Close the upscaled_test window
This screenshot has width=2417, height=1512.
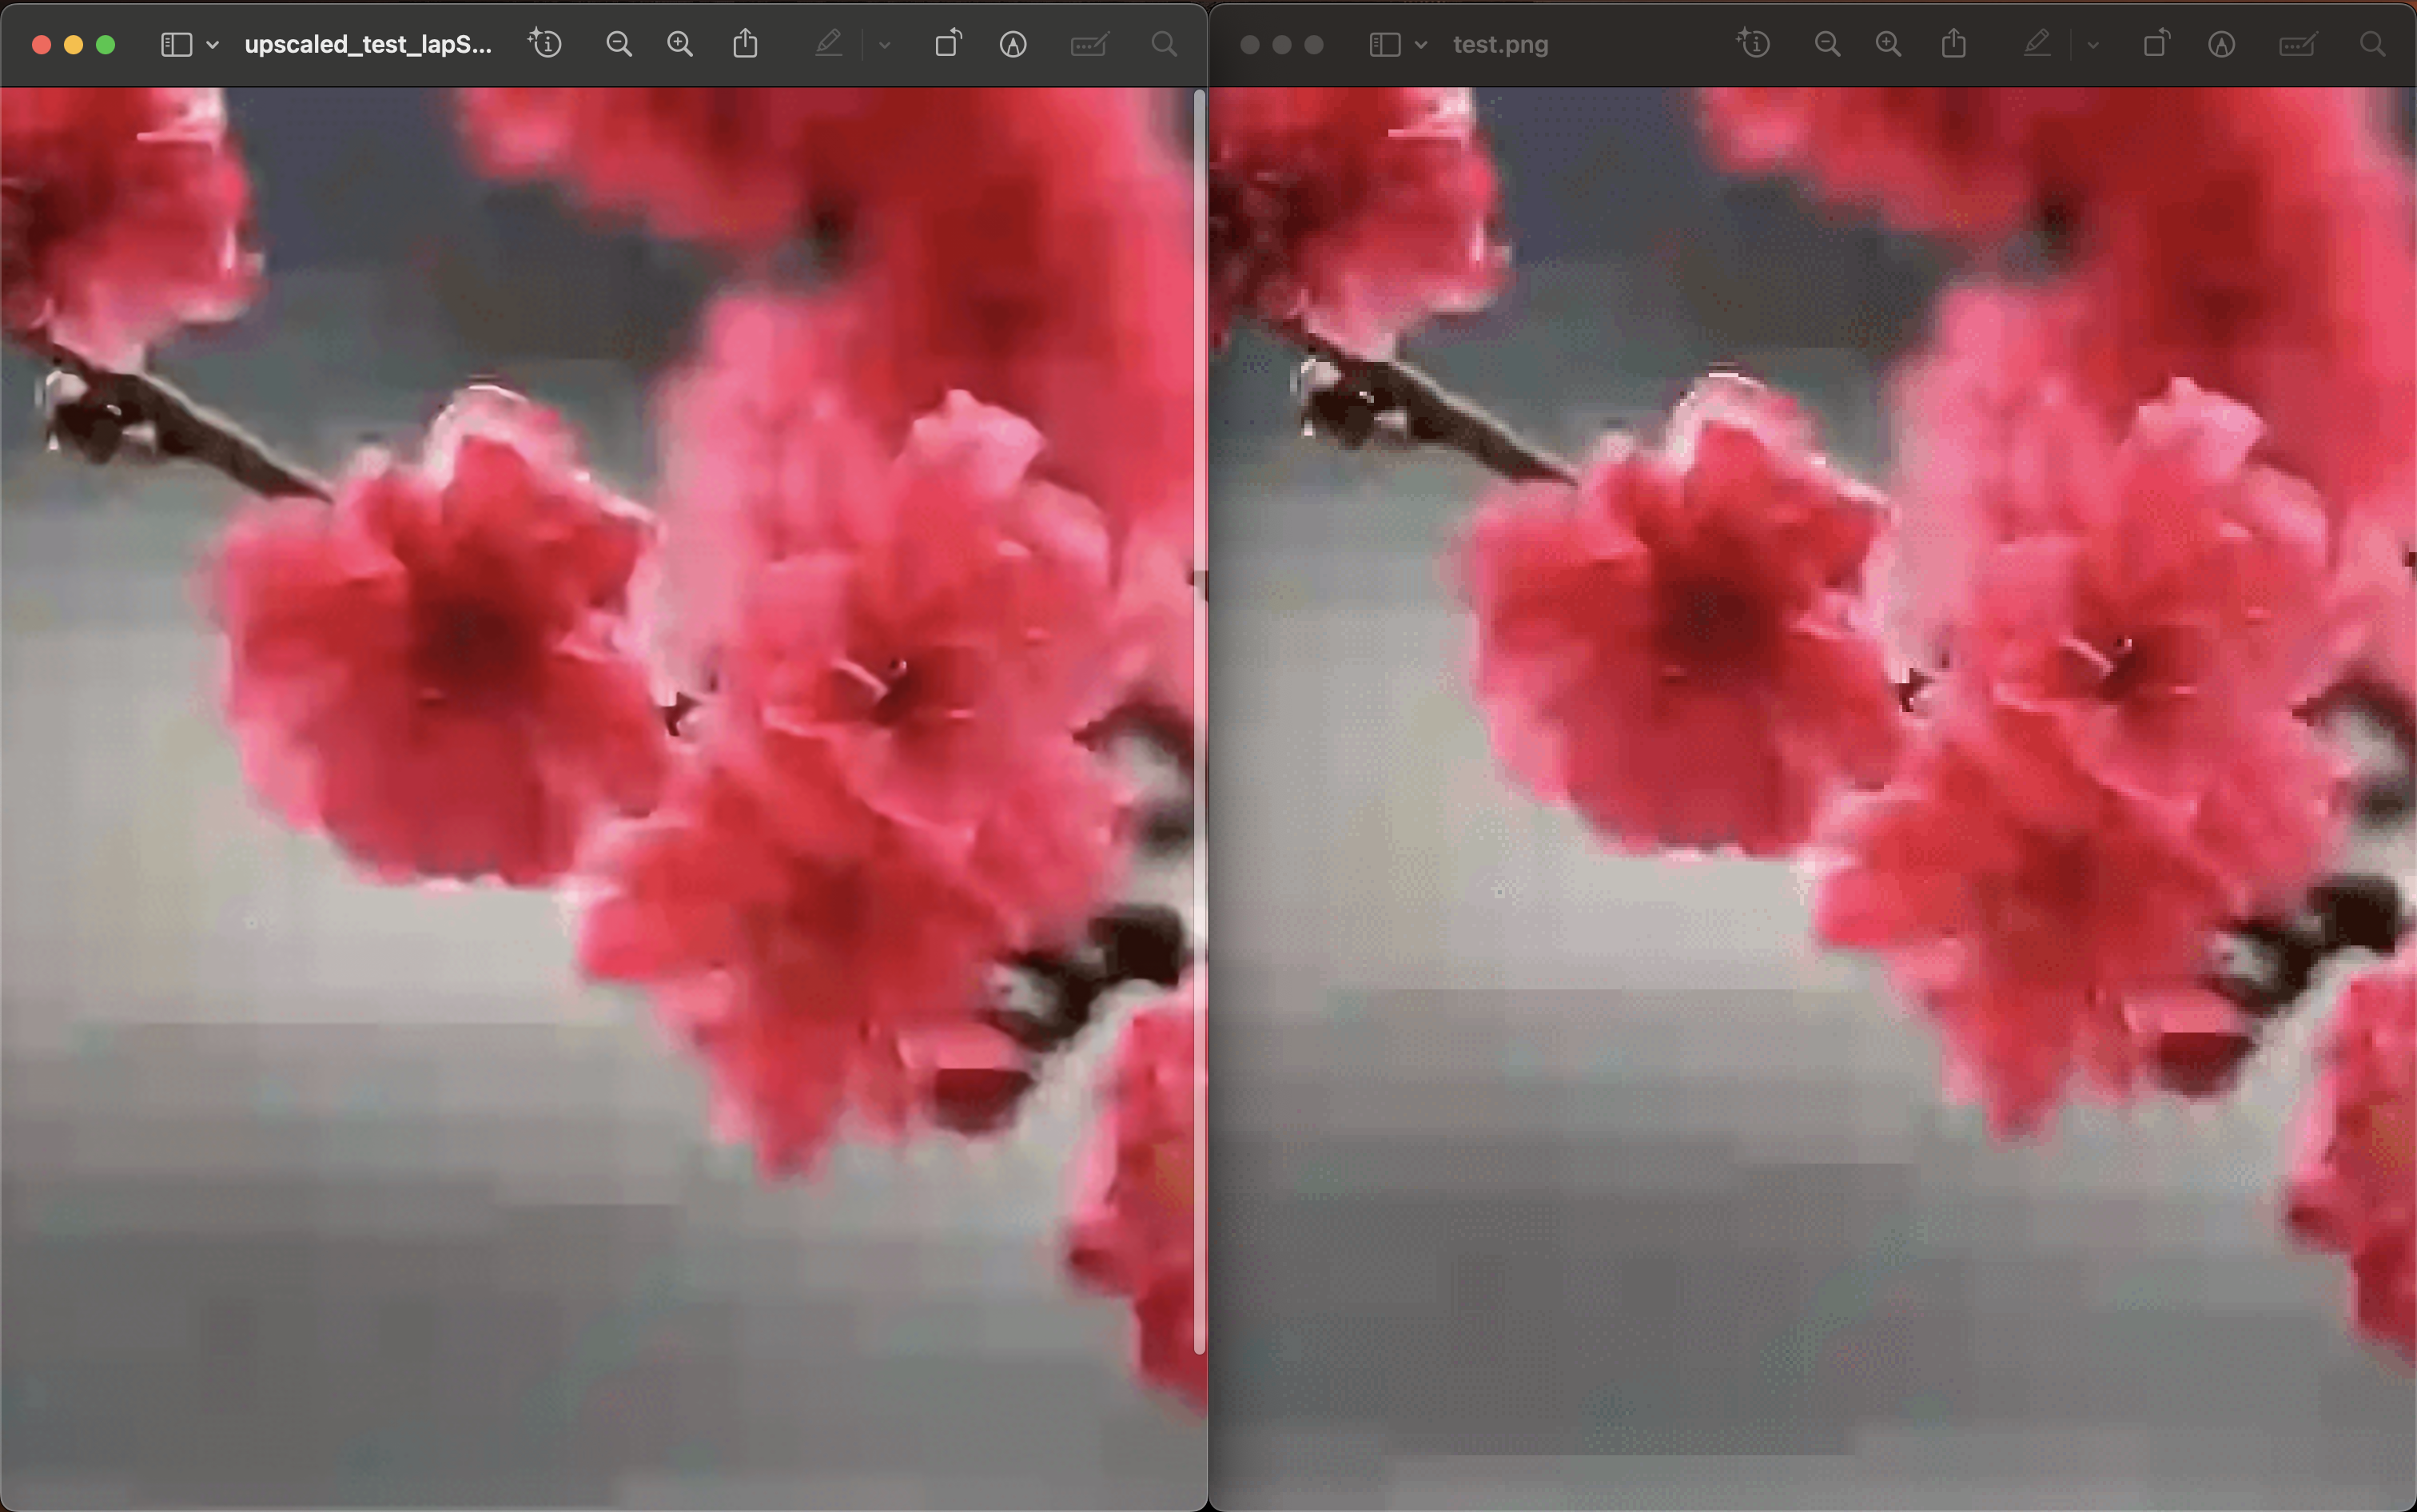click(41, 45)
